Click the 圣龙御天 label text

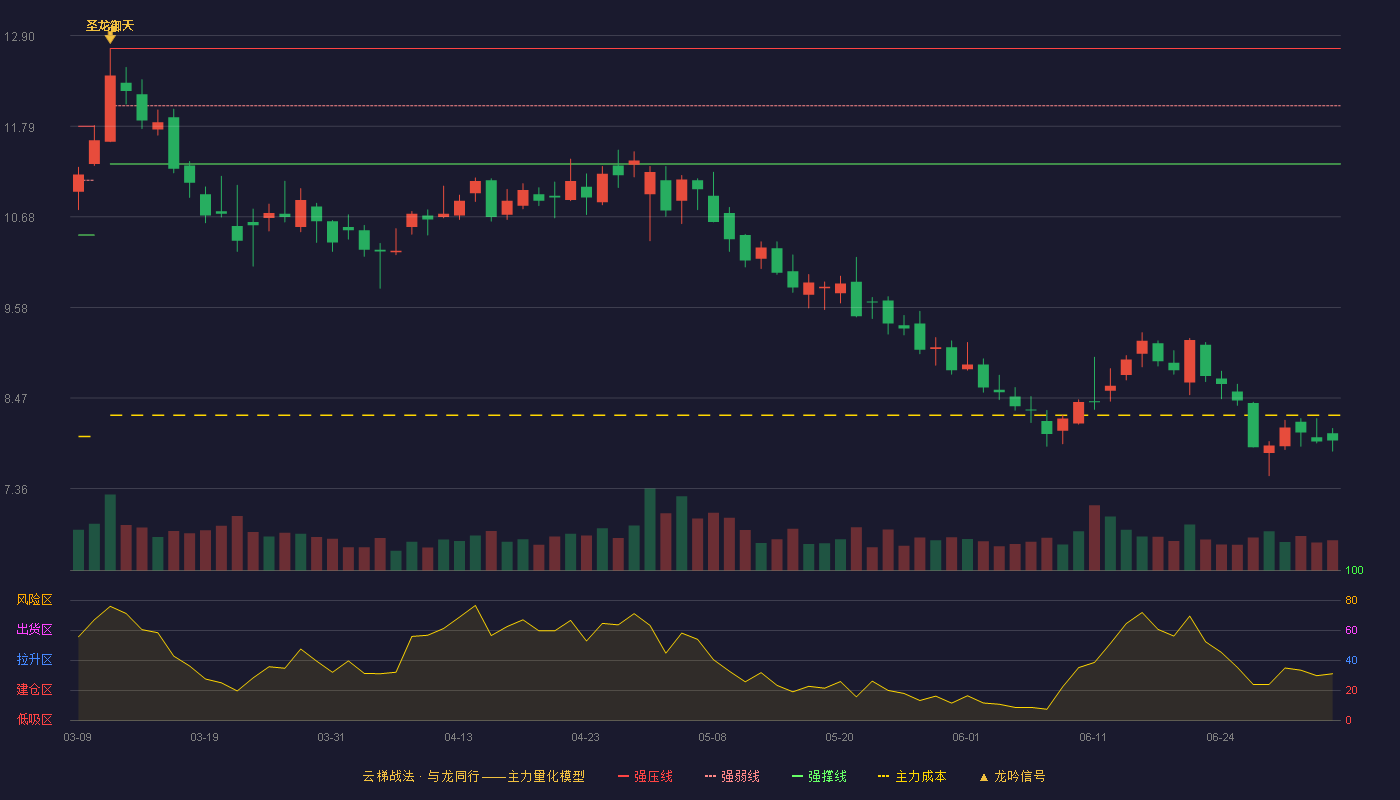110,25
